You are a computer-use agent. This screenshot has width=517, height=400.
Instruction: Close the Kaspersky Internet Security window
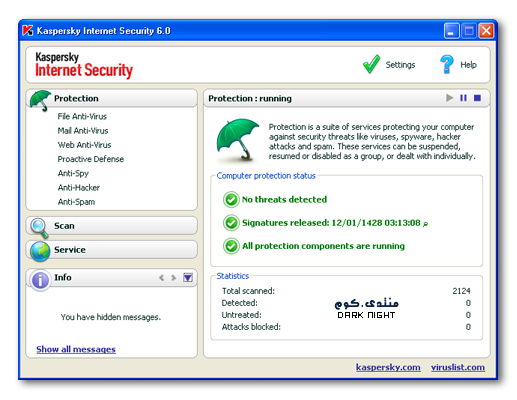(x=486, y=31)
